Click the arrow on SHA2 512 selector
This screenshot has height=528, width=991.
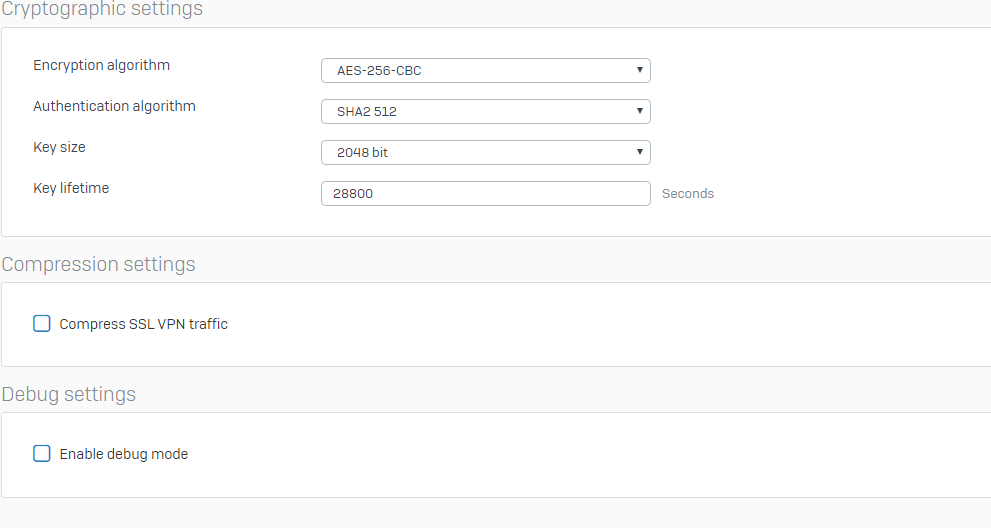[x=639, y=112]
